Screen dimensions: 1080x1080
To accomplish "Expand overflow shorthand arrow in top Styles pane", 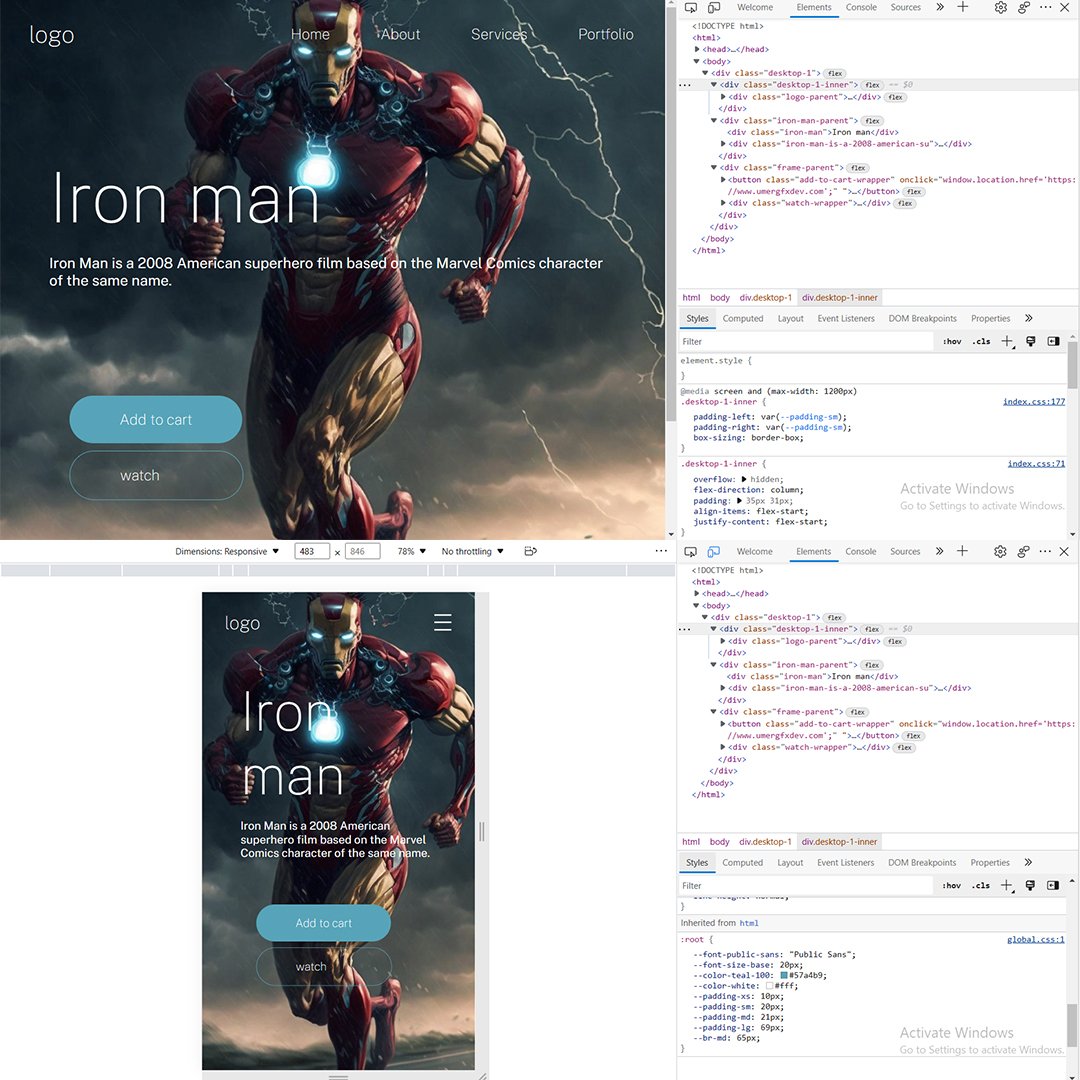I will pos(744,479).
